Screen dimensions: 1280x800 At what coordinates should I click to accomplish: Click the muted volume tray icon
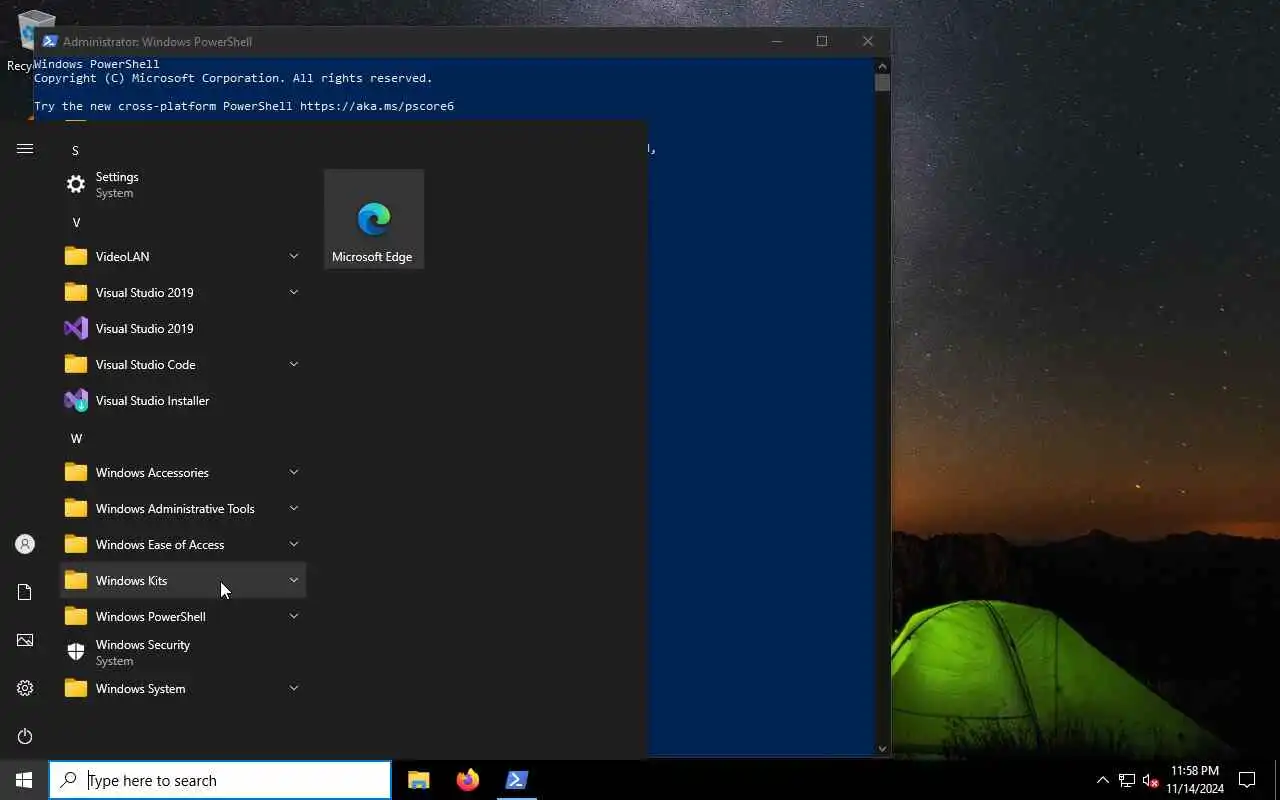coord(1150,780)
